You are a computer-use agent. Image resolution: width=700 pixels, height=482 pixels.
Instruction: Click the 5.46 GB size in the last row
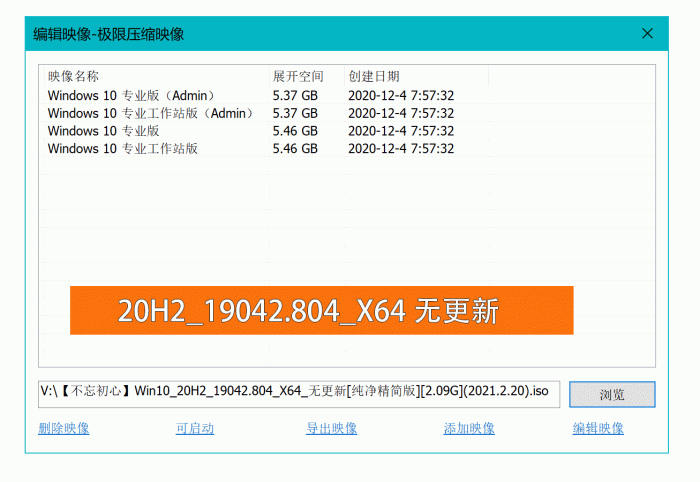coord(295,149)
